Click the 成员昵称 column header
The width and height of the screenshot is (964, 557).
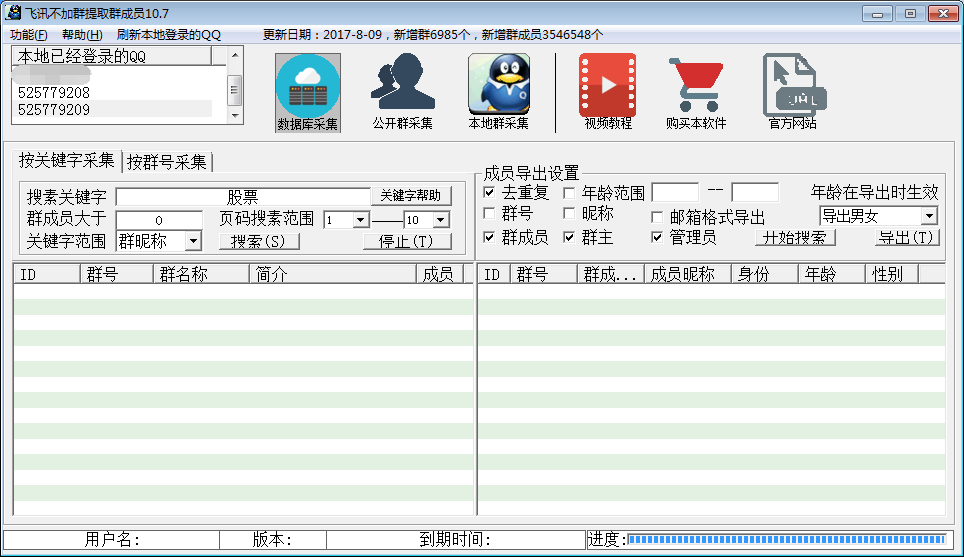[687, 274]
